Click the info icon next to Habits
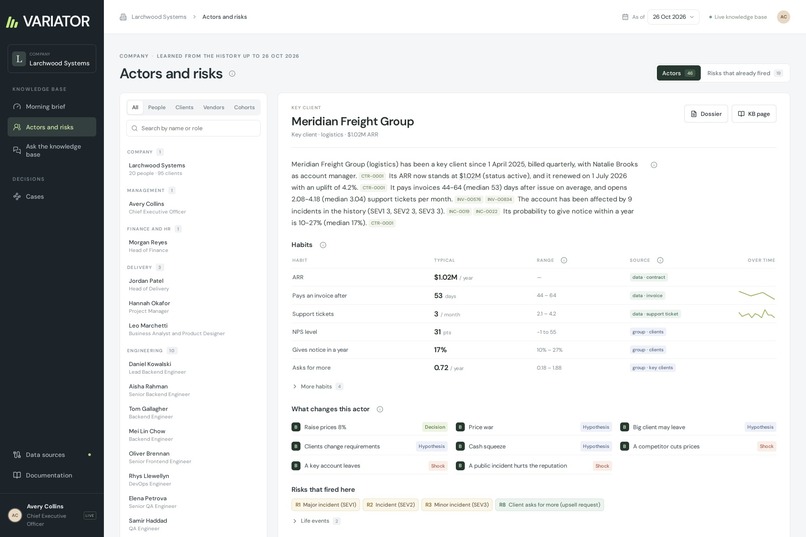Viewport: 806px width, 537px height. pyautogui.click(x=323, y=245)
